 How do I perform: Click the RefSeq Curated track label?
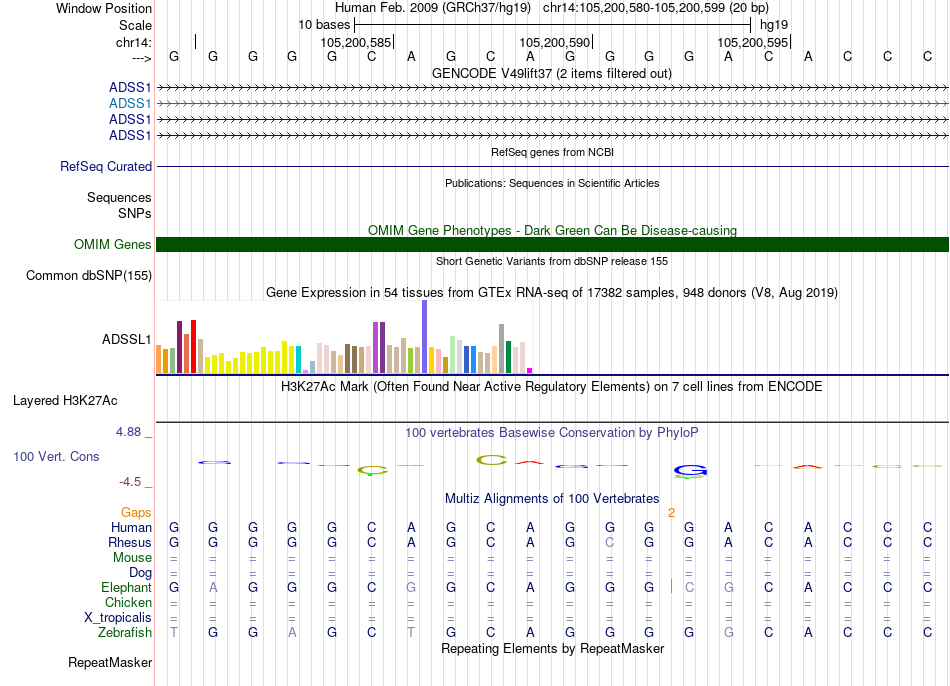106,166
